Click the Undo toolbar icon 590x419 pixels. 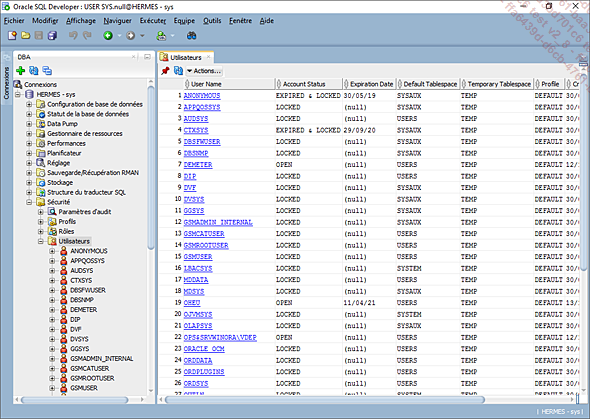73,35
